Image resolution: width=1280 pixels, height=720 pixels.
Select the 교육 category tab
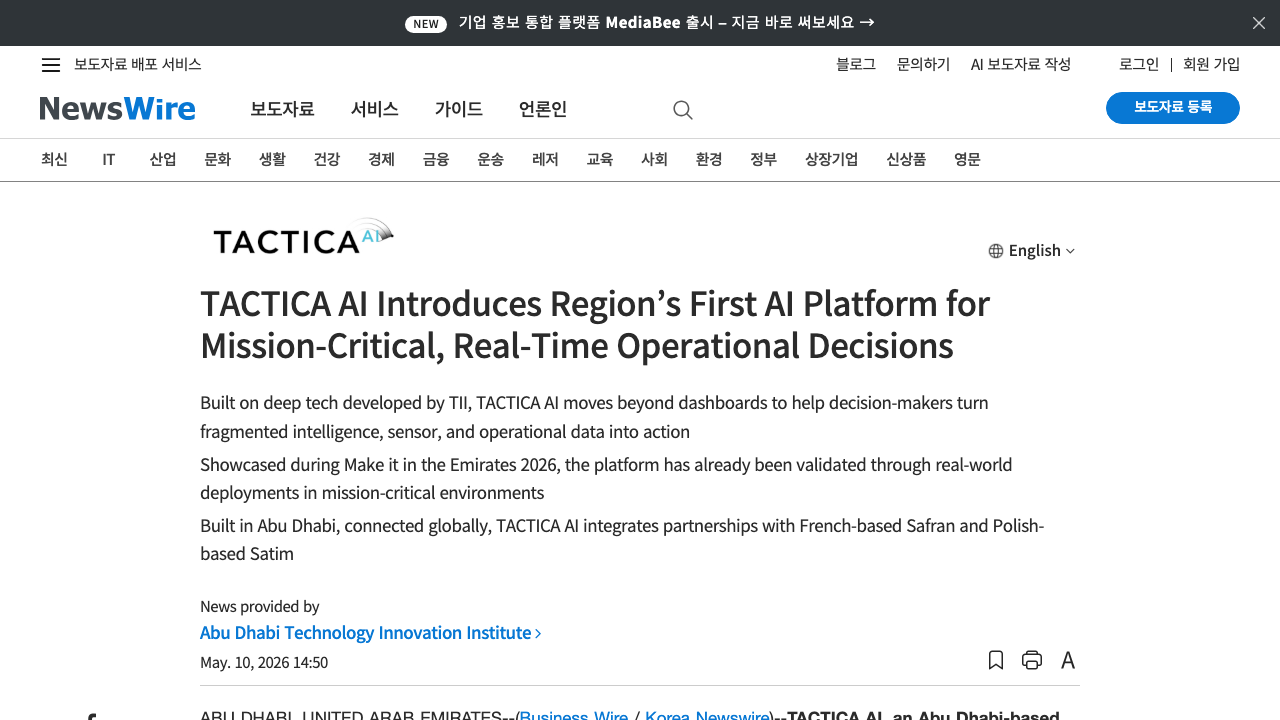[x=599, y=159]
